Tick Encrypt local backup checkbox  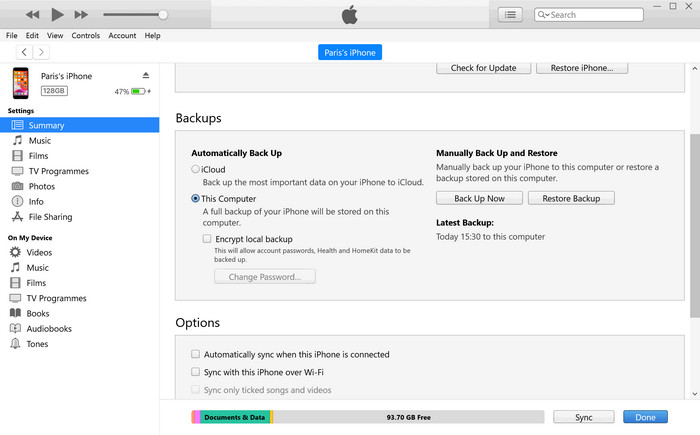(x=207, y=238)
